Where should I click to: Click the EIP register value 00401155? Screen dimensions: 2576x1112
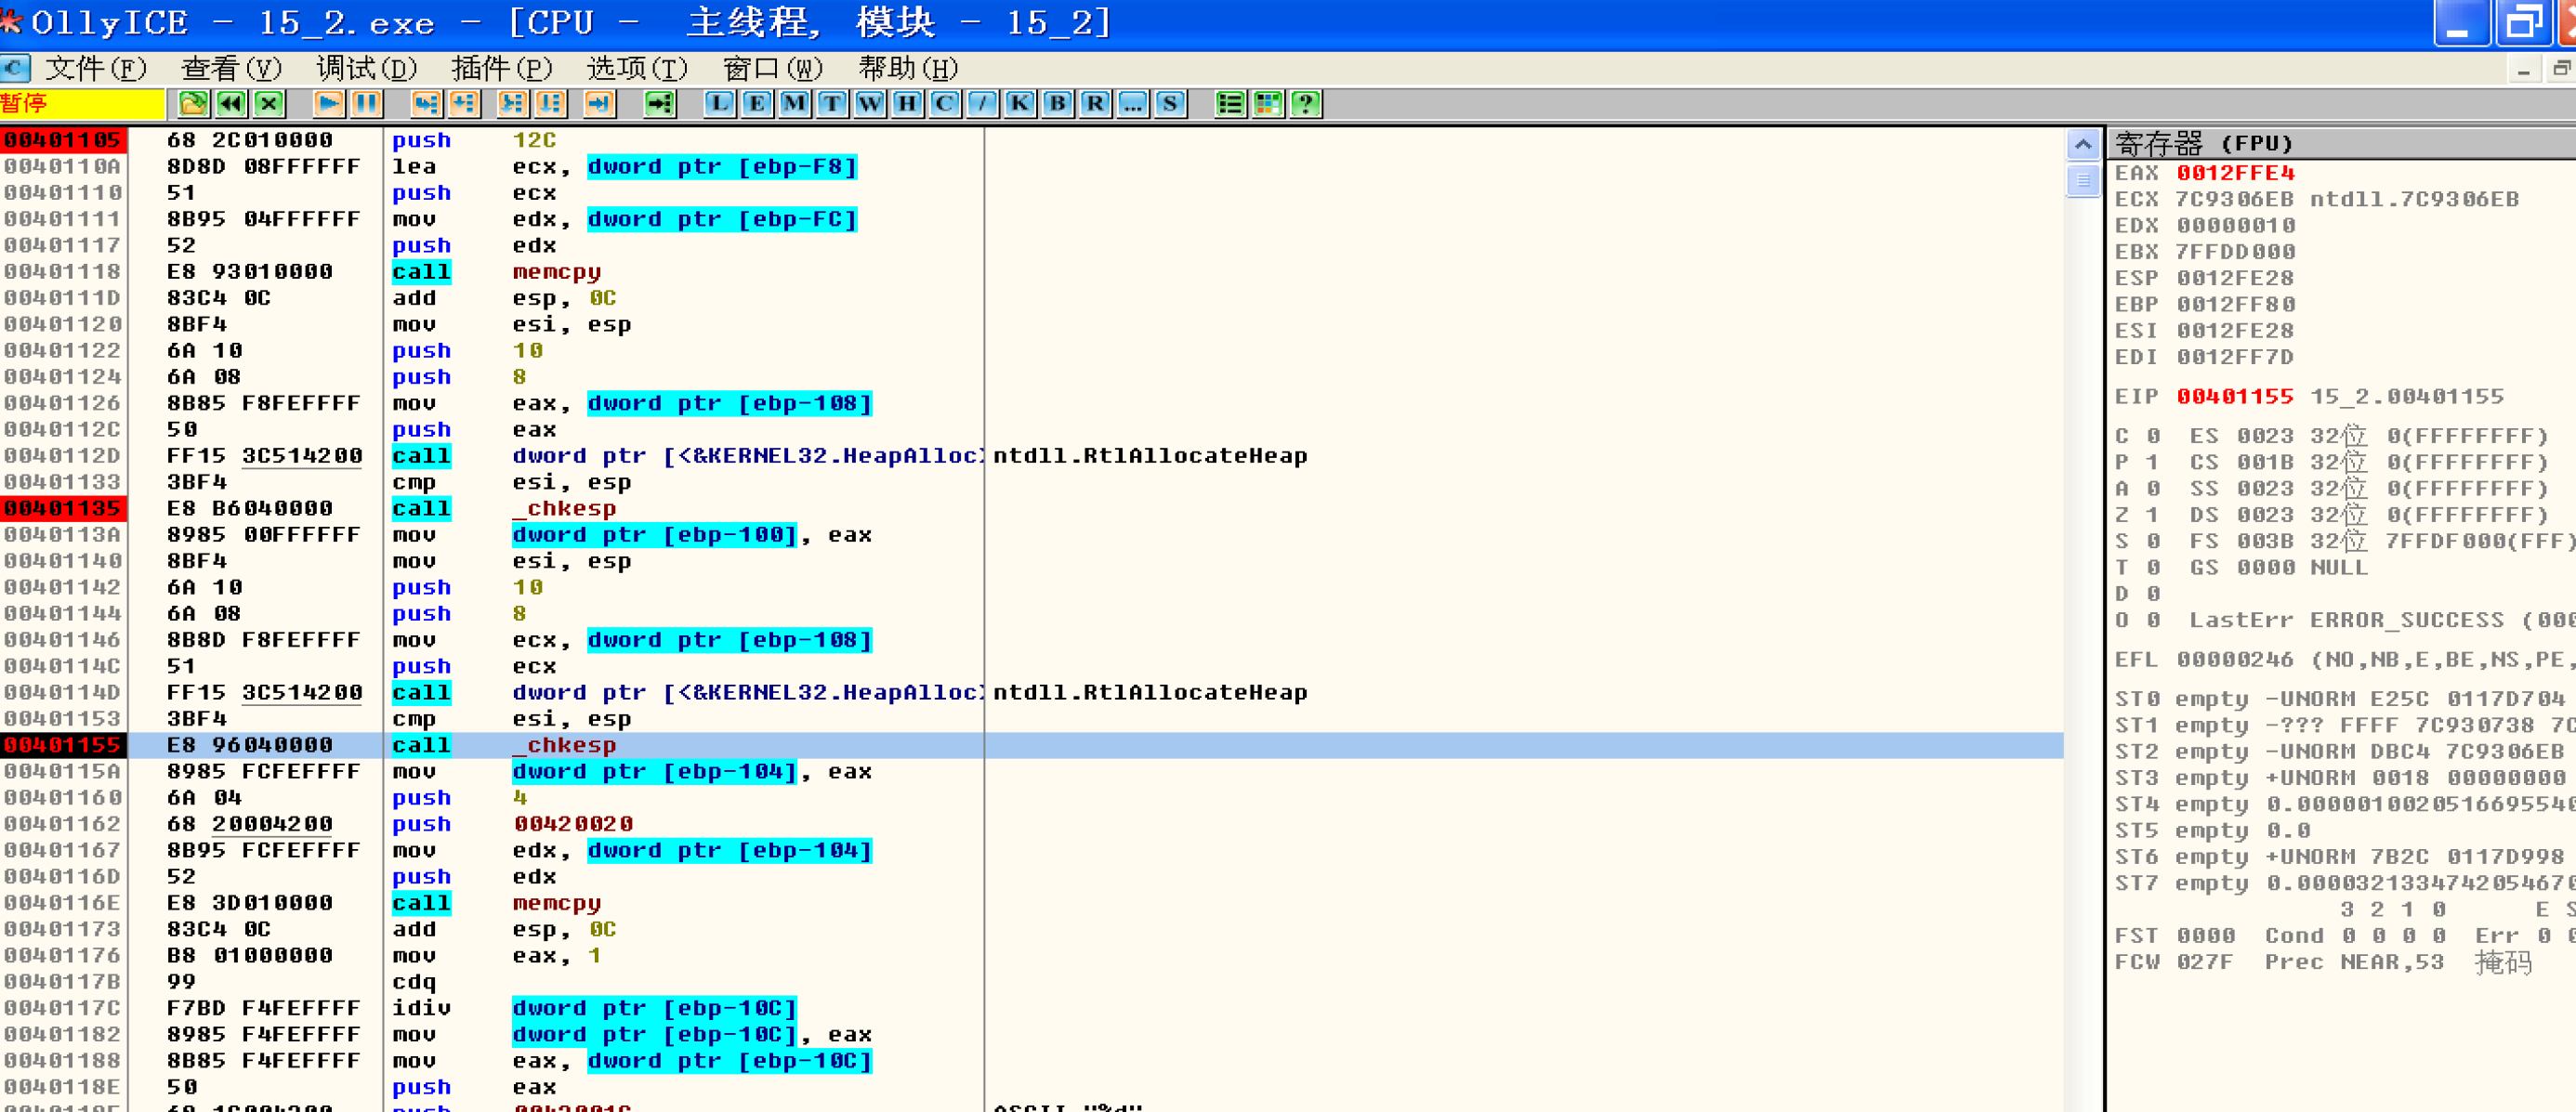2235,396
